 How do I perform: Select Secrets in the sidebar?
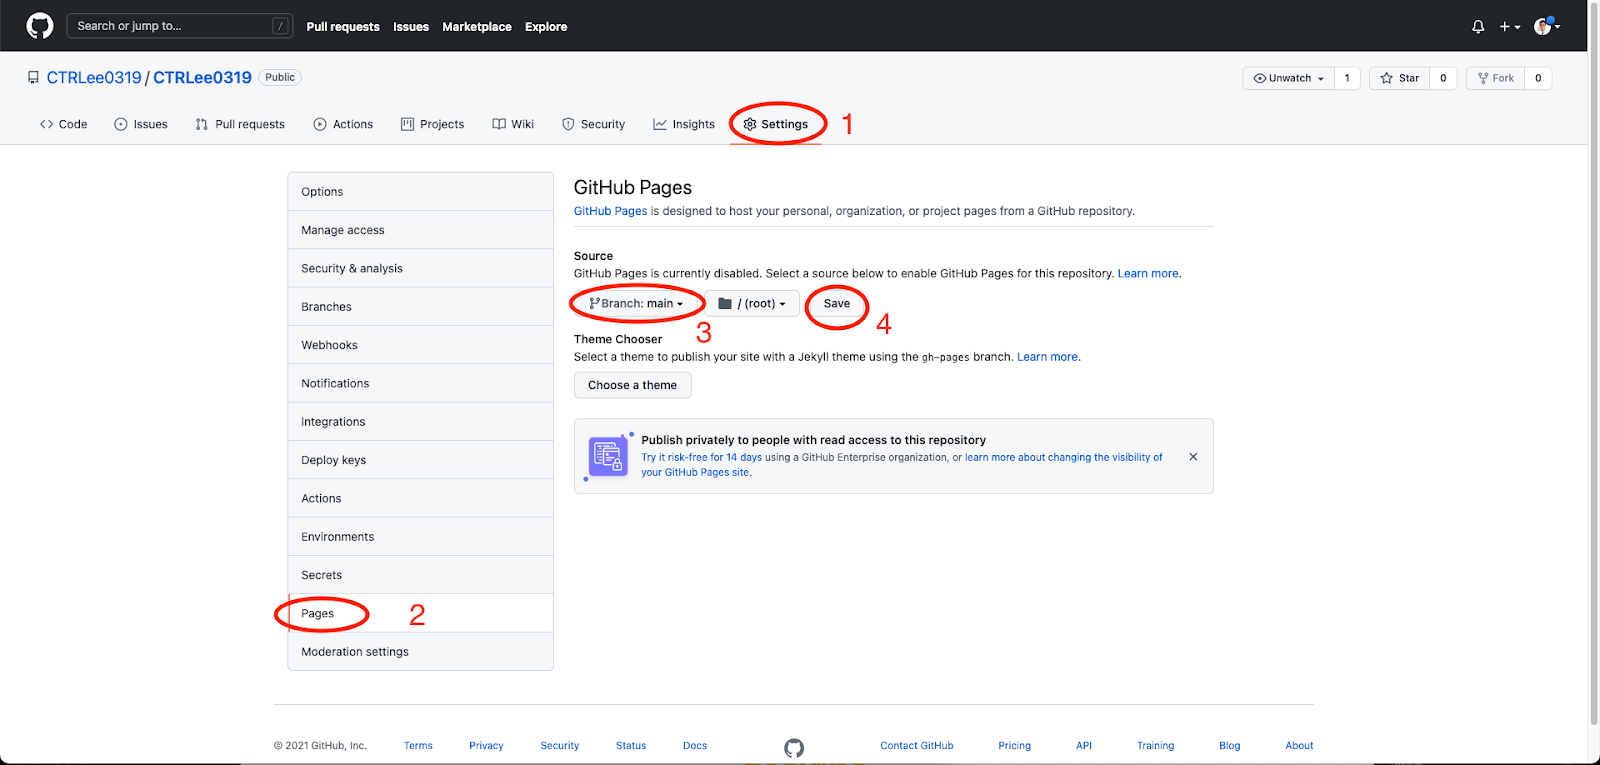[420, 575]
